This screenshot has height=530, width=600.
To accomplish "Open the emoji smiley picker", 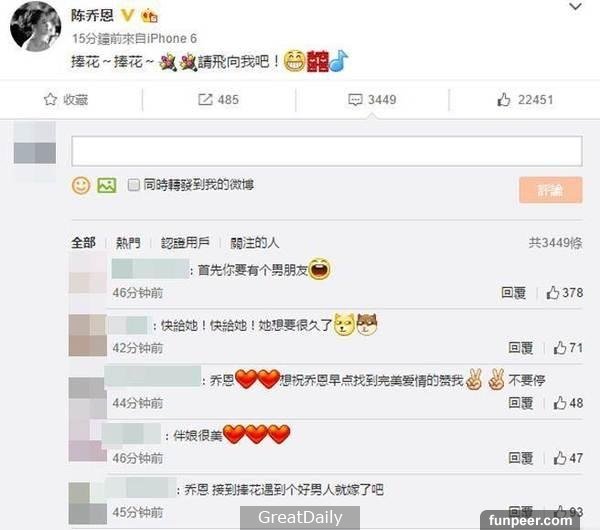I will pyautogui.click(x=81, y=186).
